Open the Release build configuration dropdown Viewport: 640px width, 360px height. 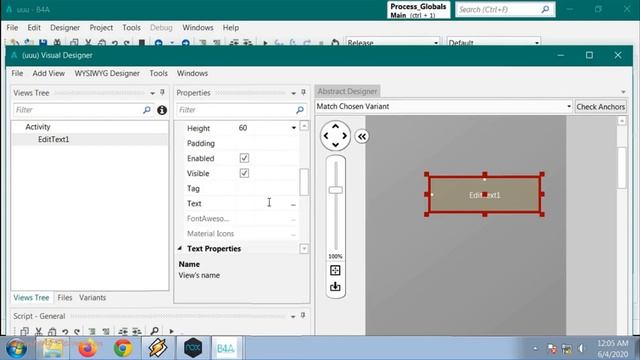(x=436, y=42)
